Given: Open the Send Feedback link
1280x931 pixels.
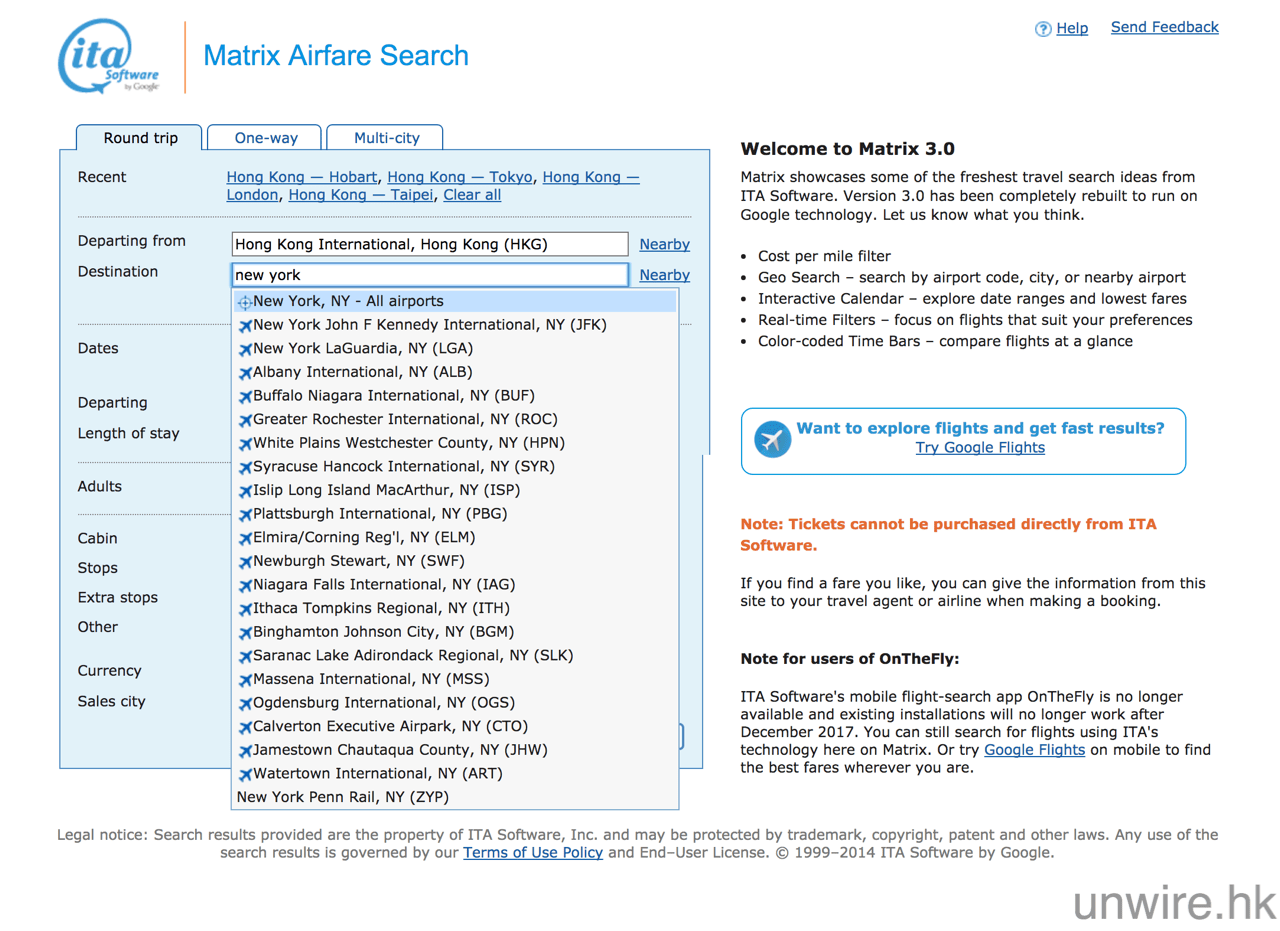Looking at the screenshot, I should coord(1164,27).
